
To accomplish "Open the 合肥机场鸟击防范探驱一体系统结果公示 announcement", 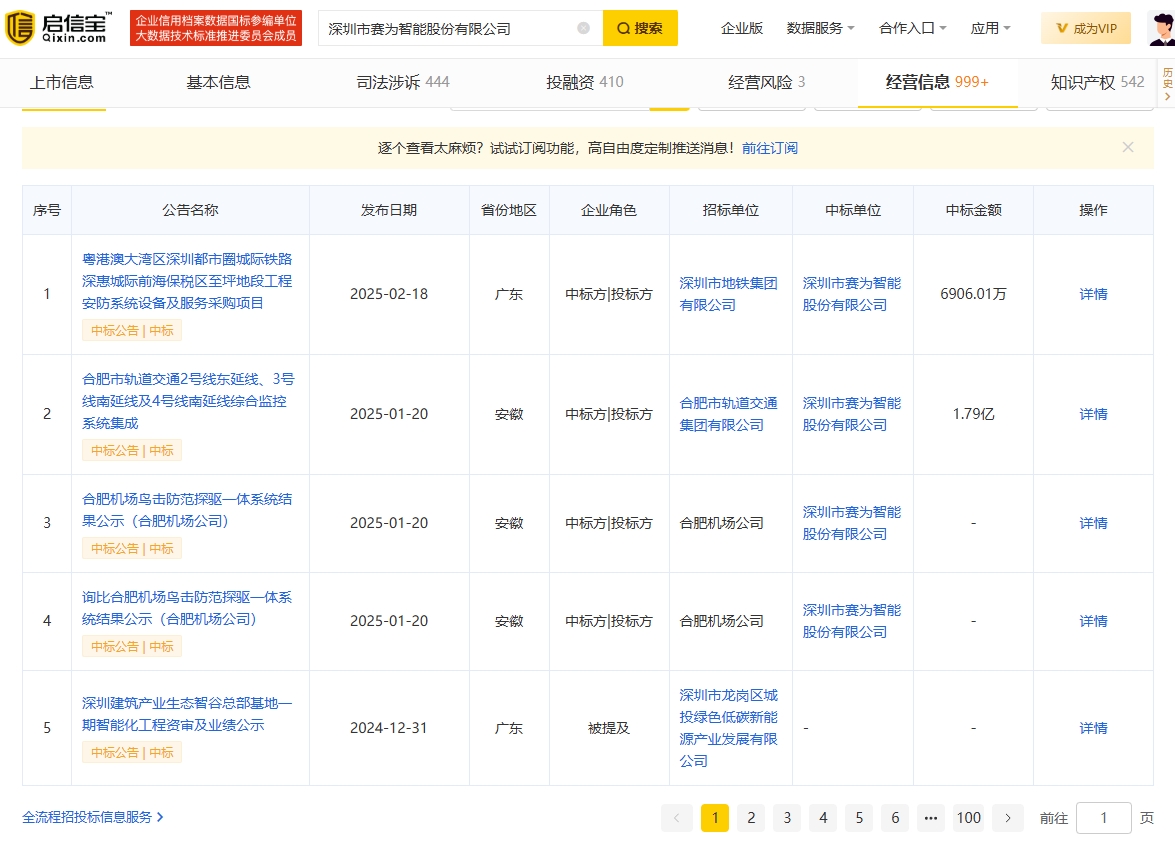I will pos(187,510).
